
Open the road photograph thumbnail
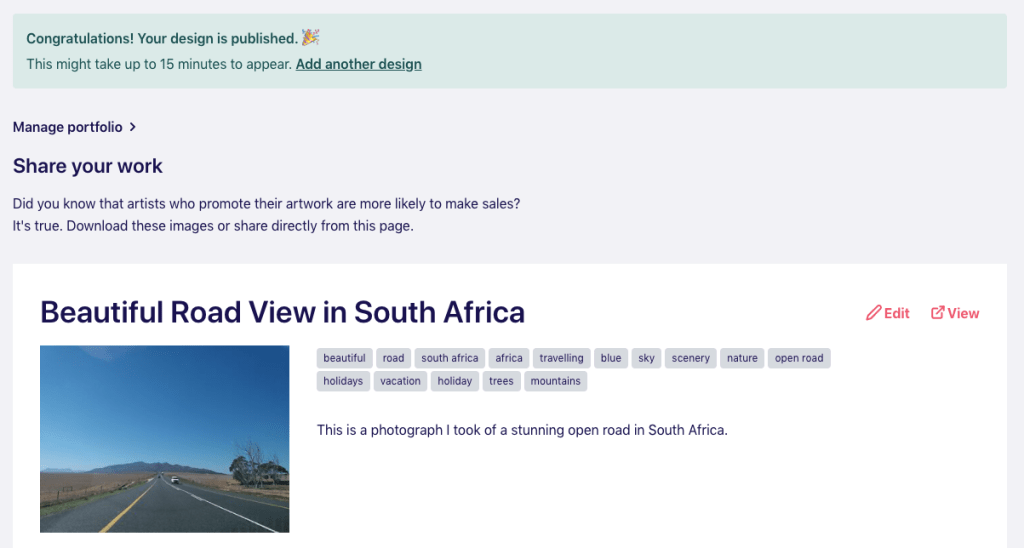click(x=164, y=438)
